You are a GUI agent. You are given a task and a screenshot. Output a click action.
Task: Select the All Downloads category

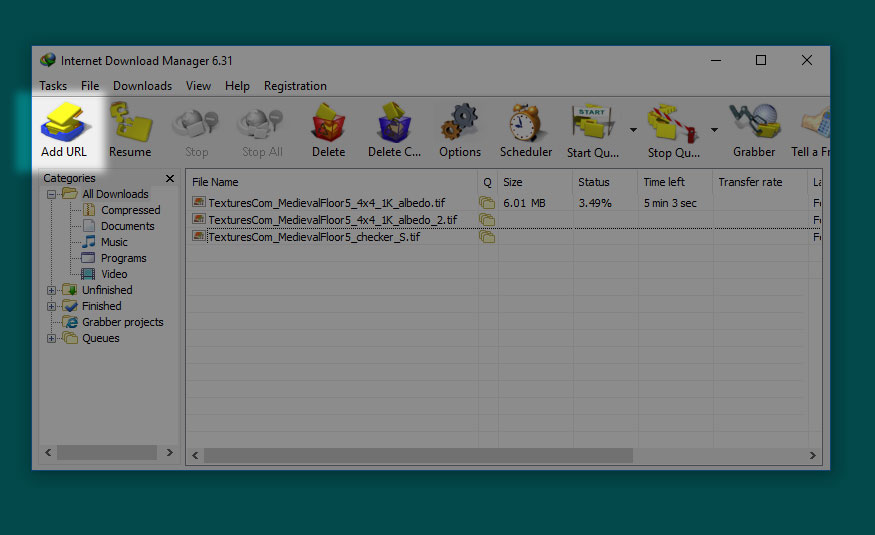click(115, 194)
